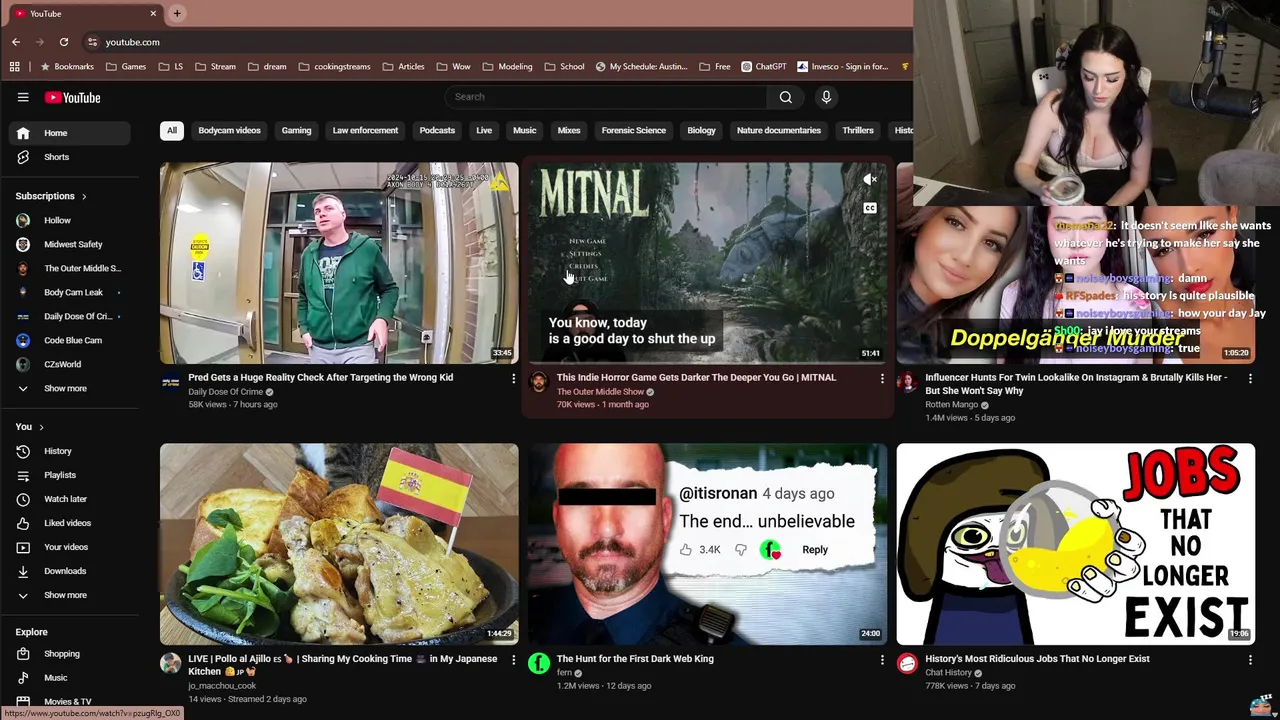Click Daily Dose Of Crime channel avatar
Screen dimensions: 1280x720
coord(171,382)
